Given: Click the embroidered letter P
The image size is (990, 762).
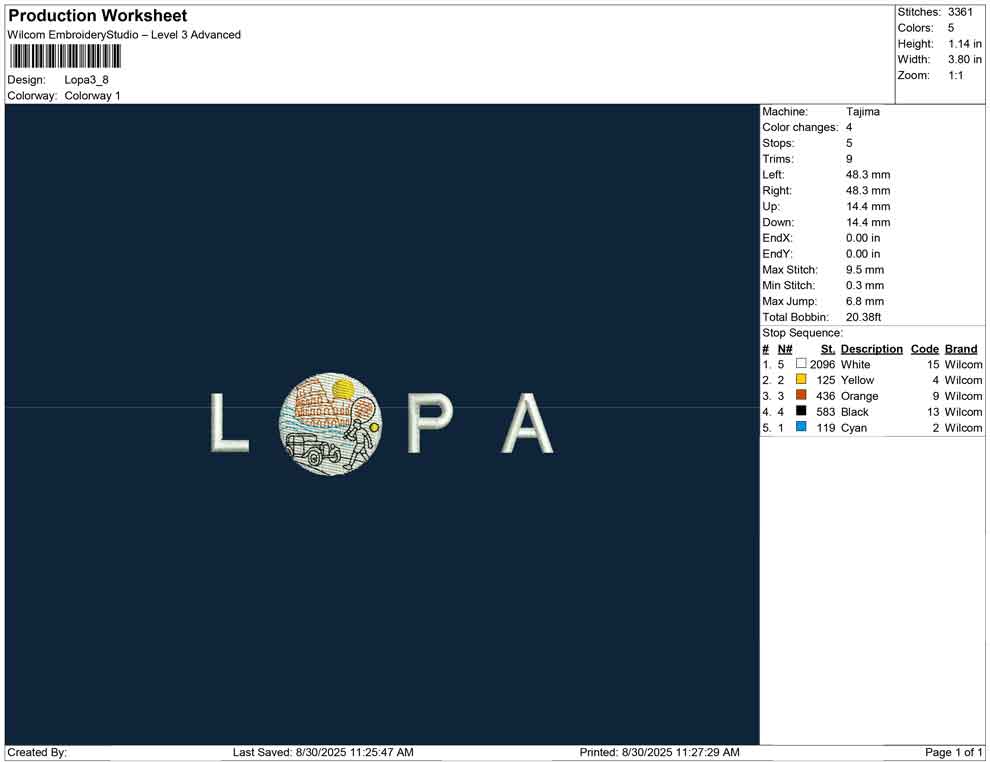Looking at the screenshot, I should tap(428, 422).
